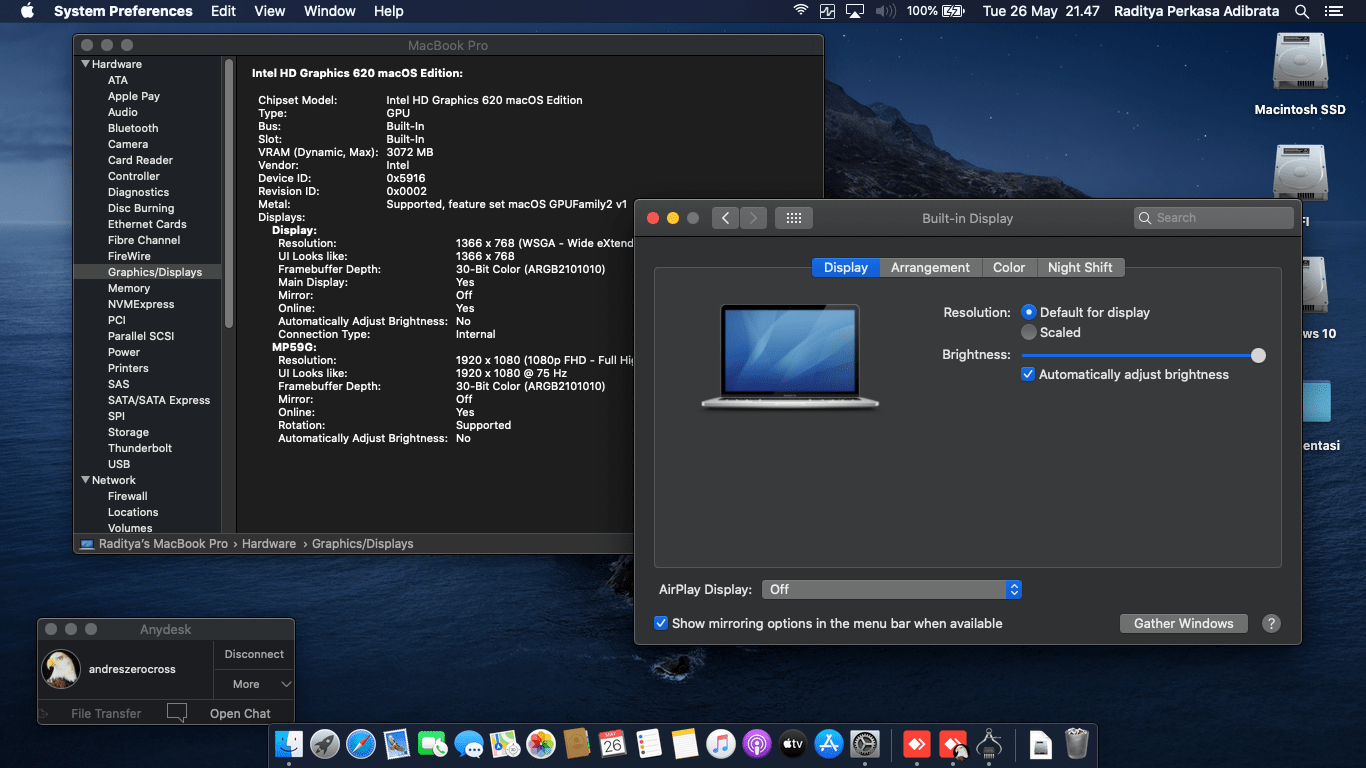1366x768 pixels.
Task: Click the Gather Windows button
Action: pos(1184,623)
